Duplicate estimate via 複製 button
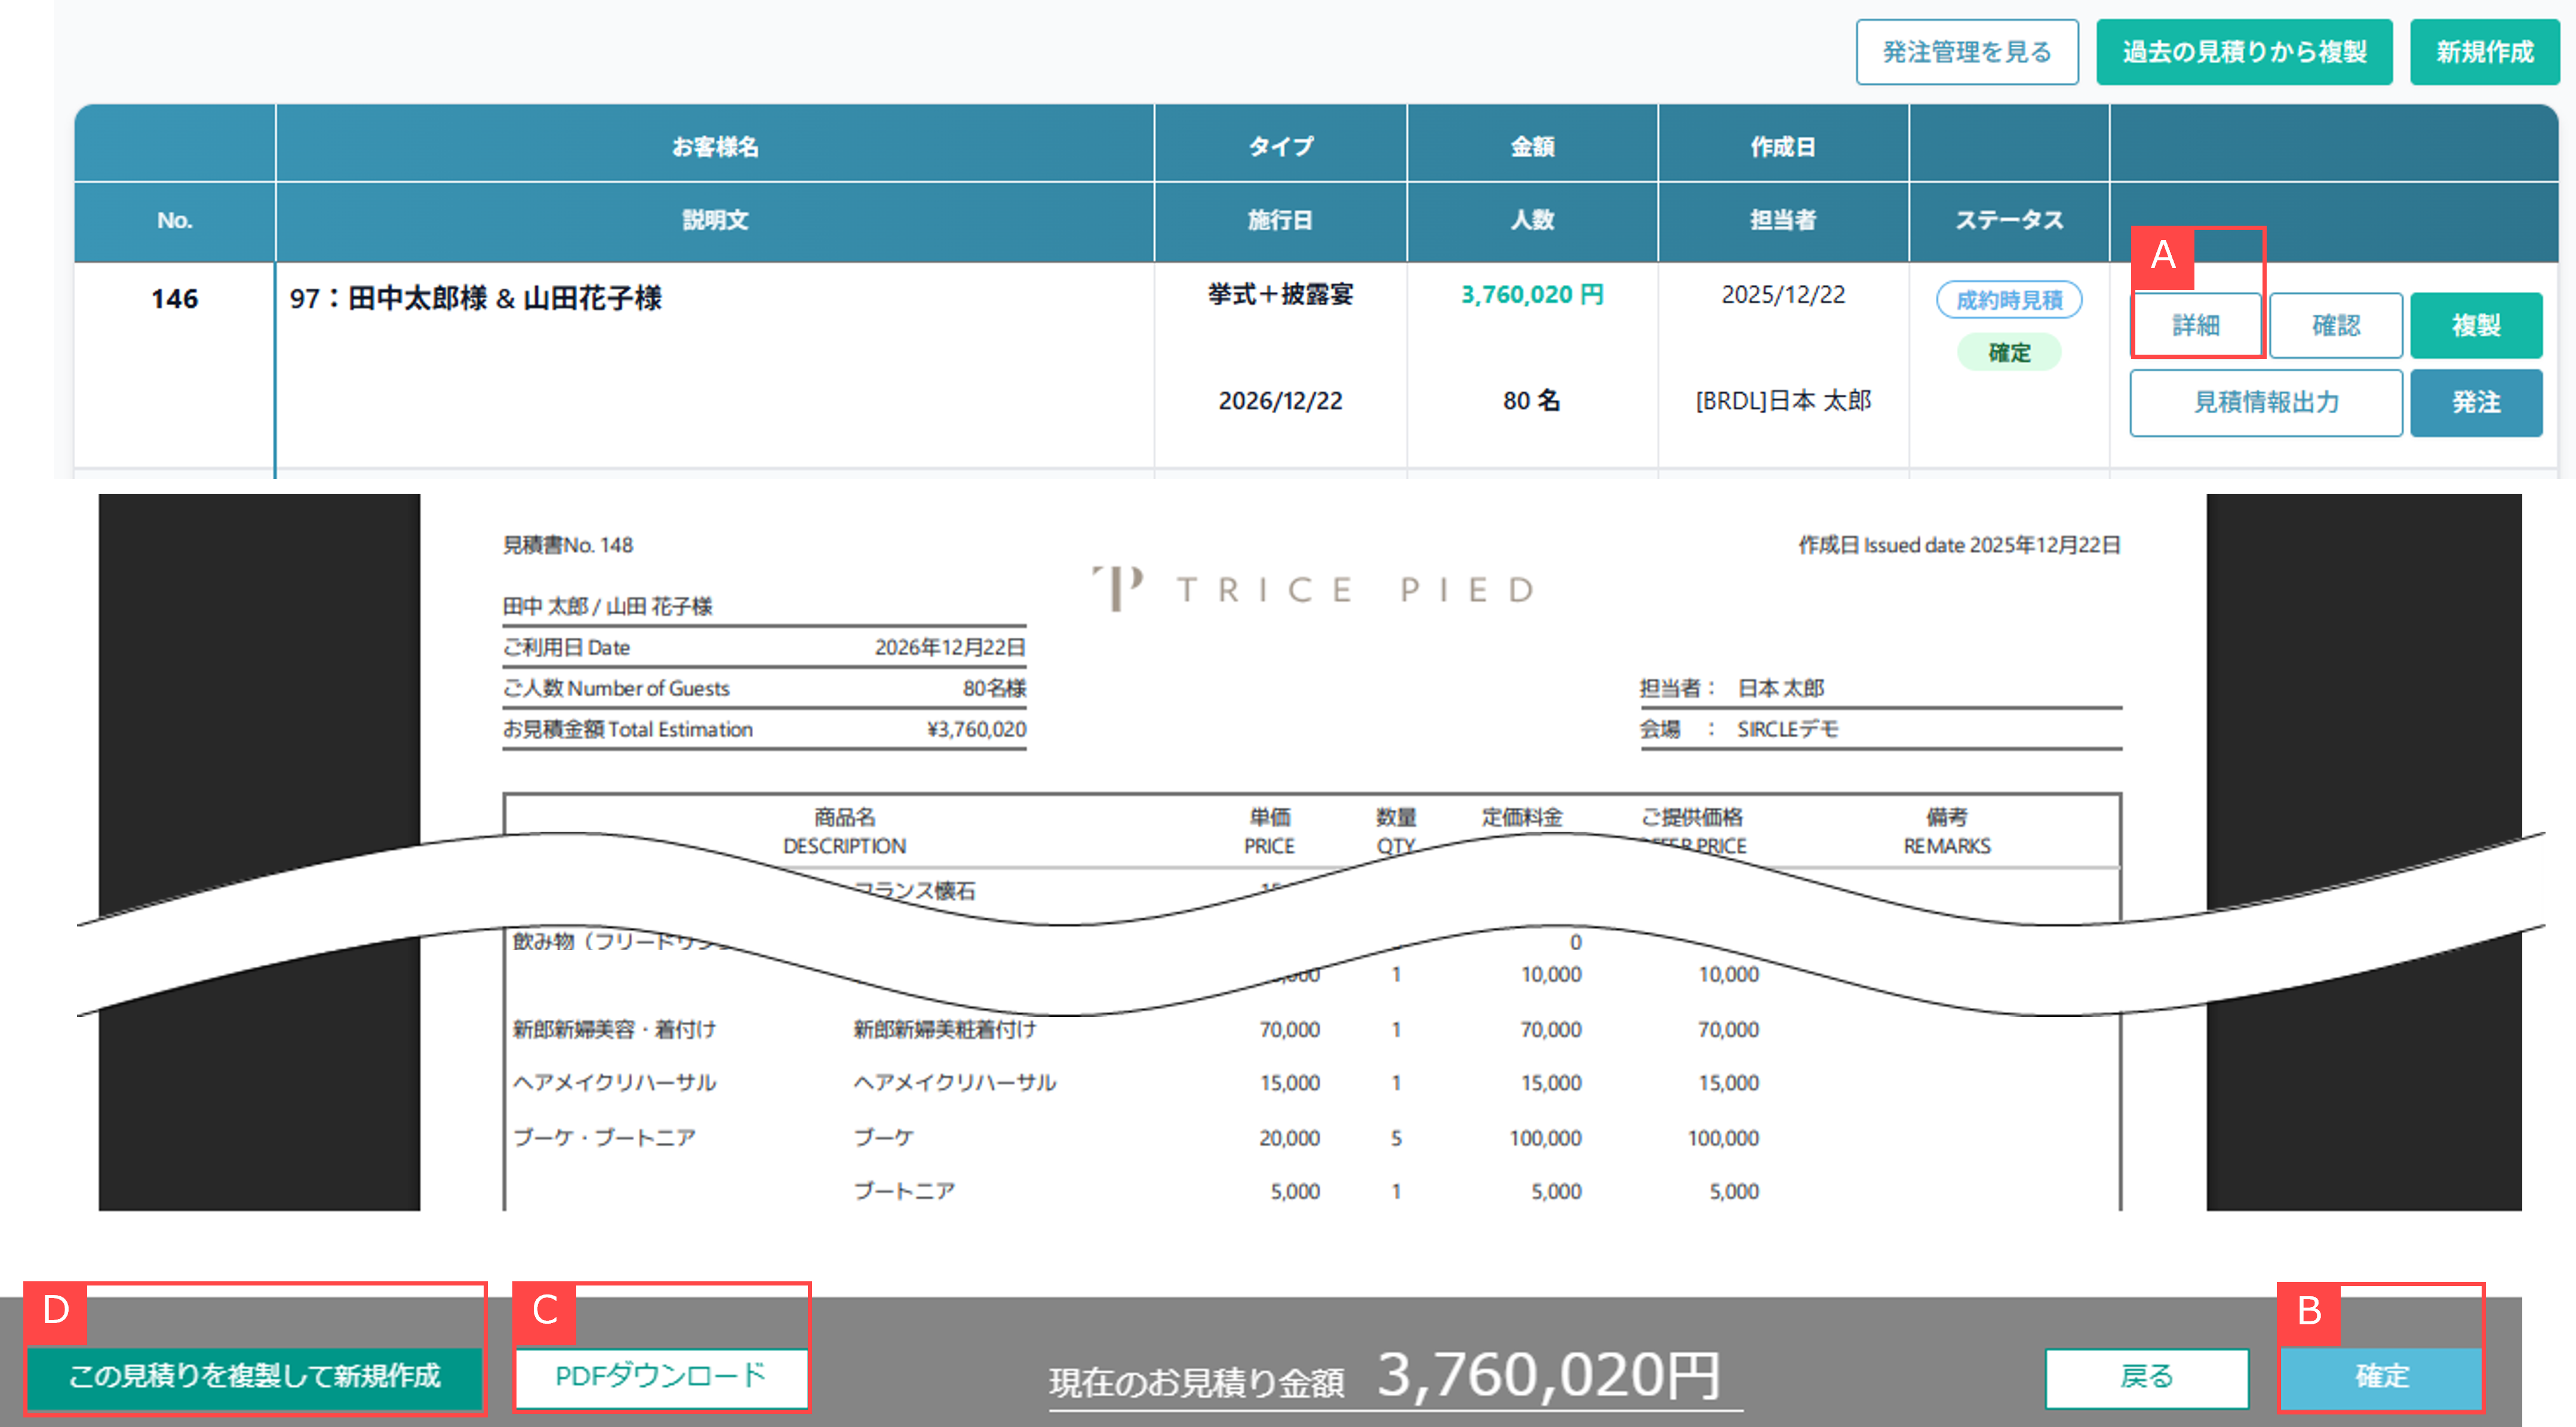Viewport: 2576px width, 1427px height. [2475, 325]
